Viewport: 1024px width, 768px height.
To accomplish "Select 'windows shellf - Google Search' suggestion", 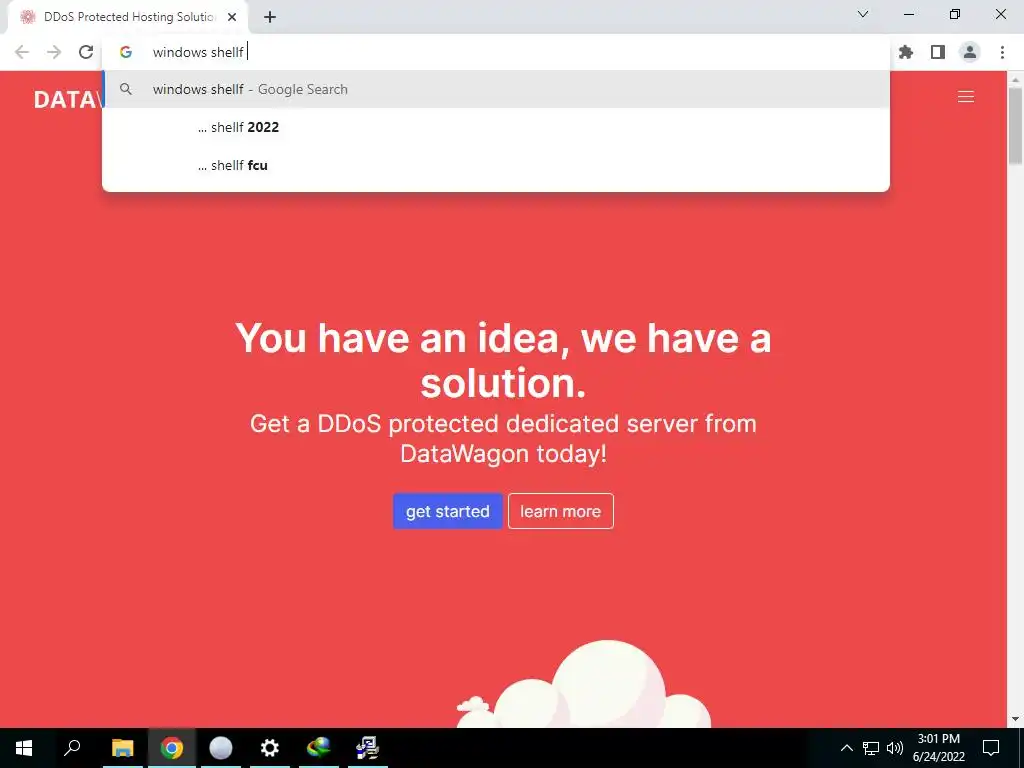I will (x=496, y=89).
